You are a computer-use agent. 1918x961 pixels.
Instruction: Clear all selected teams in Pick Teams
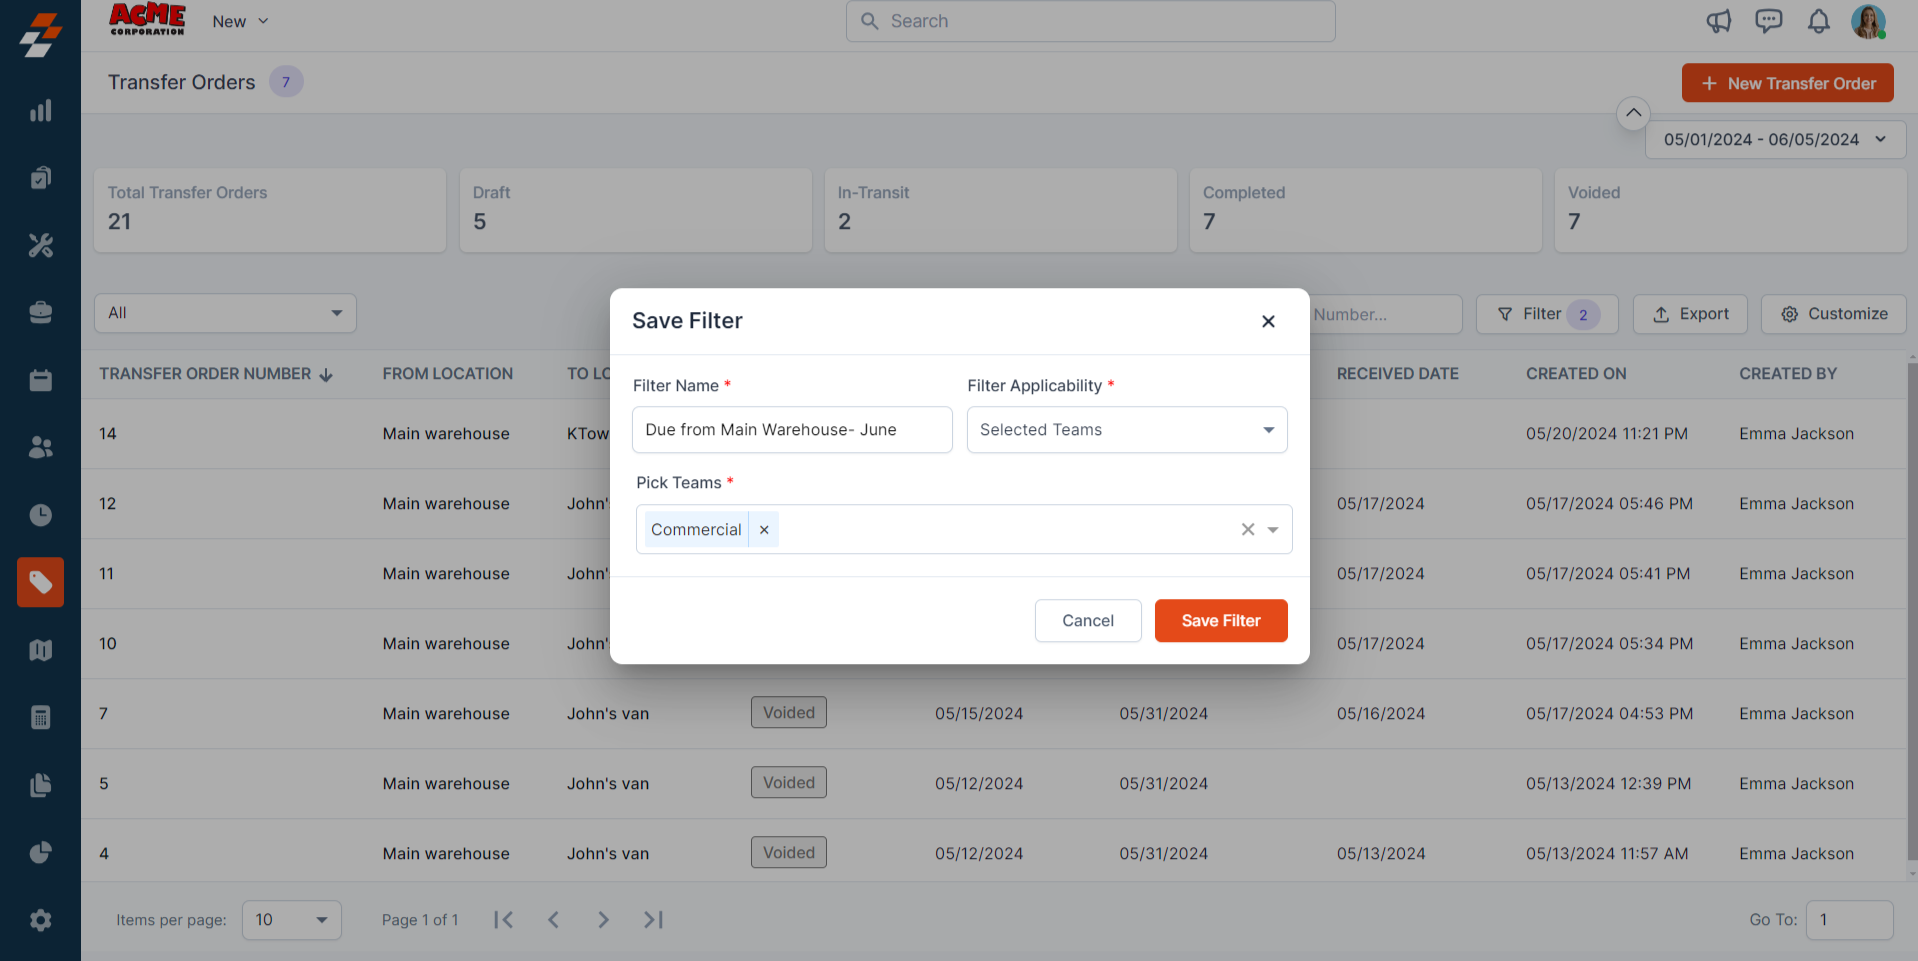pos(1247,530)
